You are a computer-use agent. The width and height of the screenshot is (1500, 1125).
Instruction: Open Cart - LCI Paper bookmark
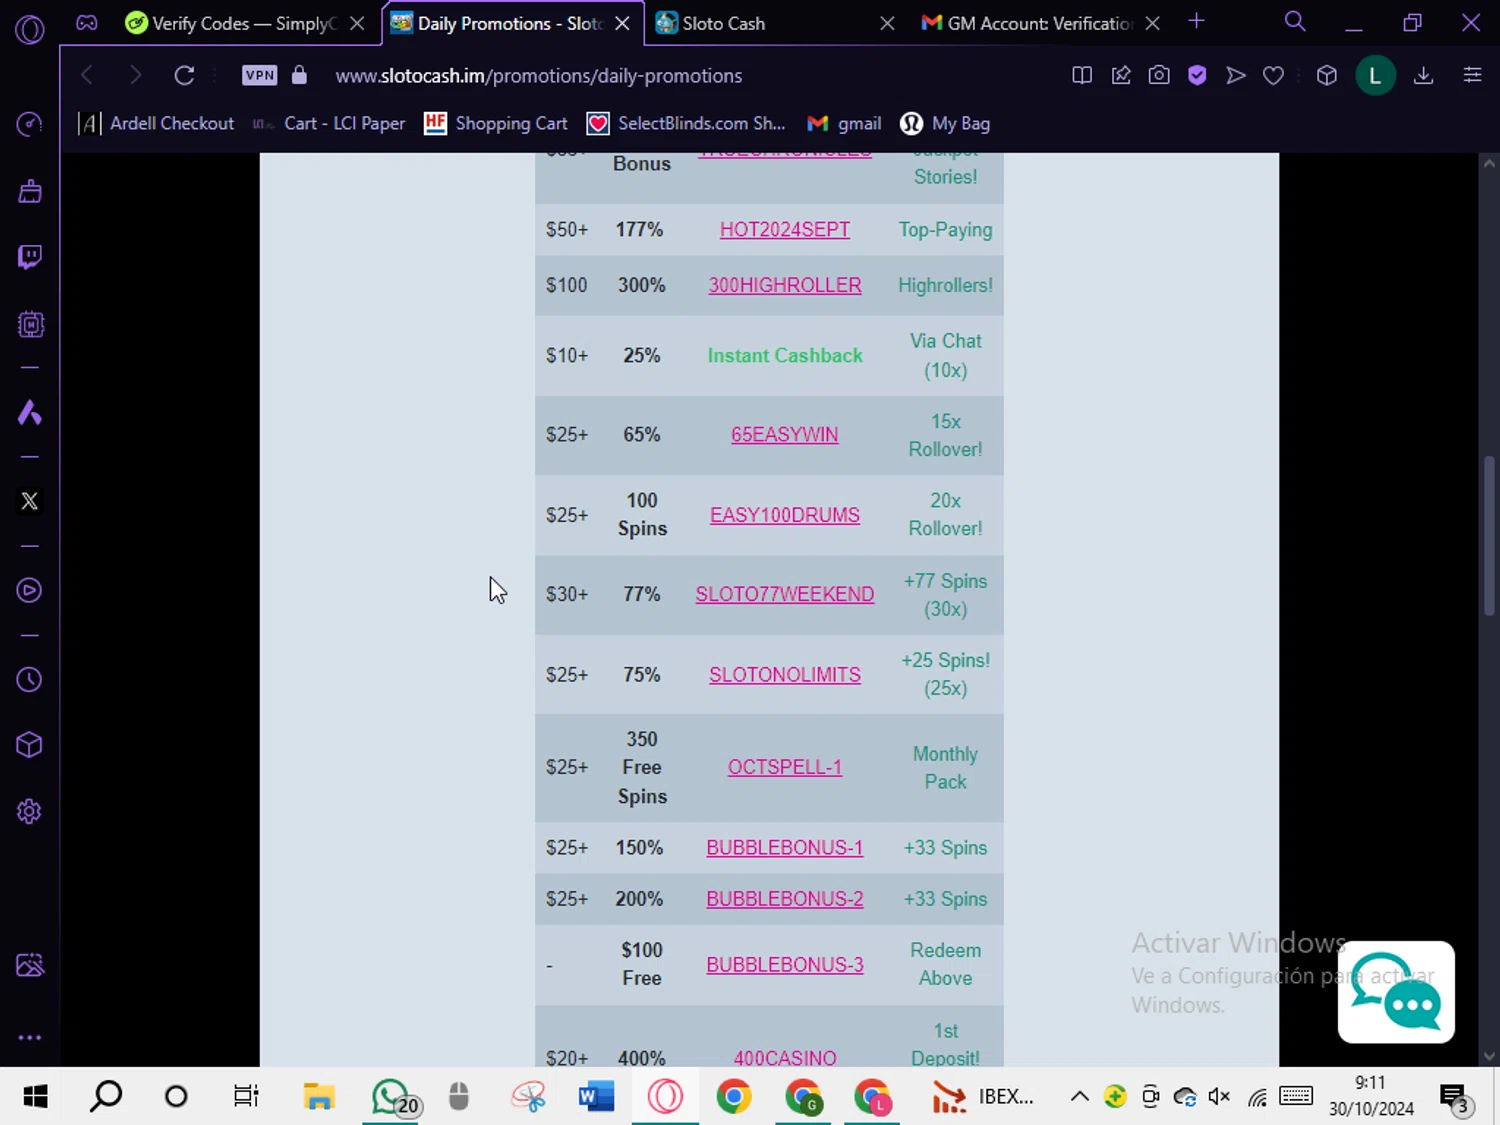pos(329,123)
